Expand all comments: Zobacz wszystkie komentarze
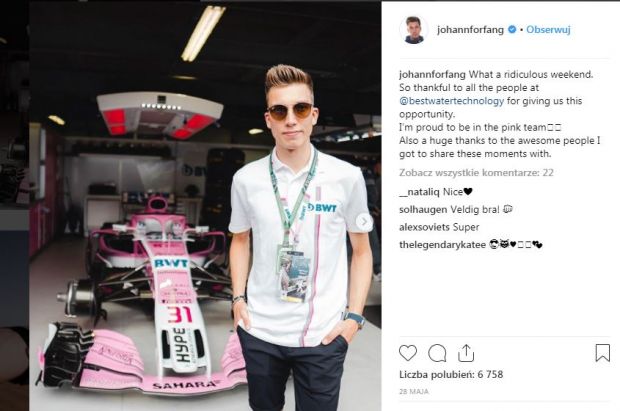620x411 pixels. click(476, 172)
